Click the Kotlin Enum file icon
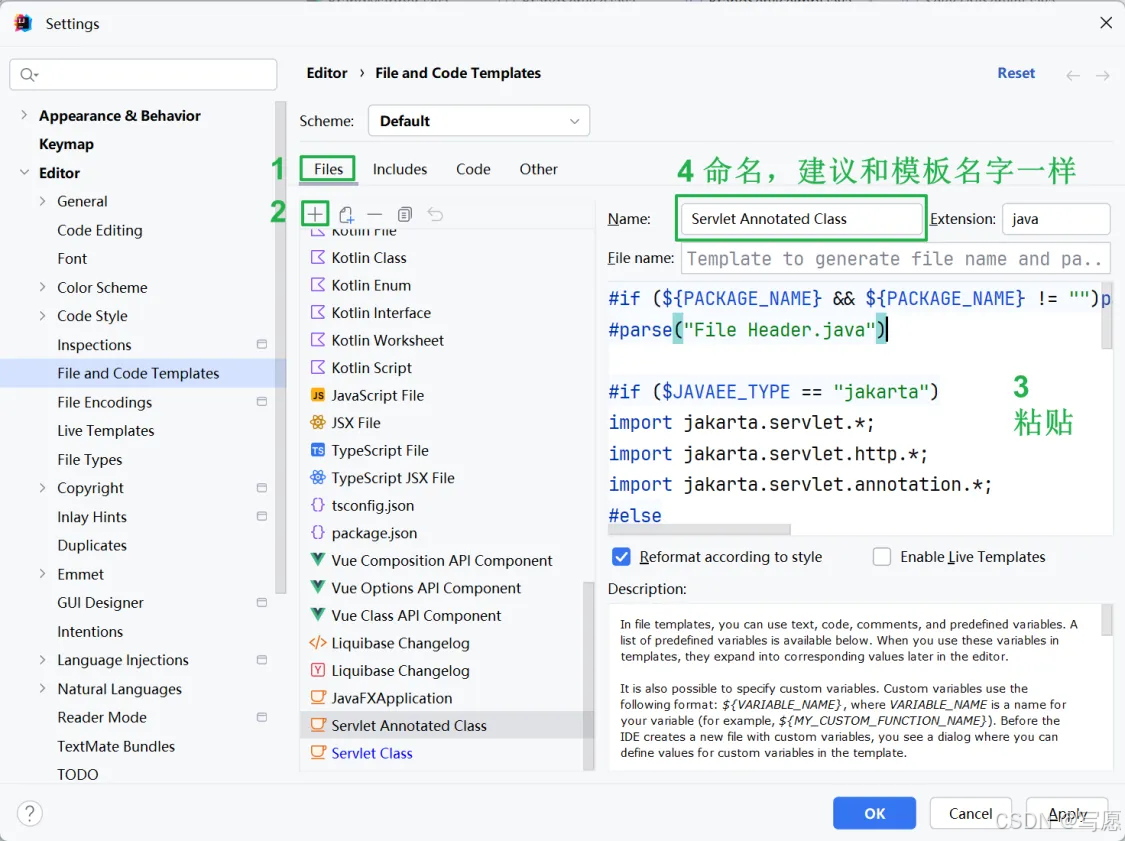Screen dimensions: 1125x841 click(318, 285)
